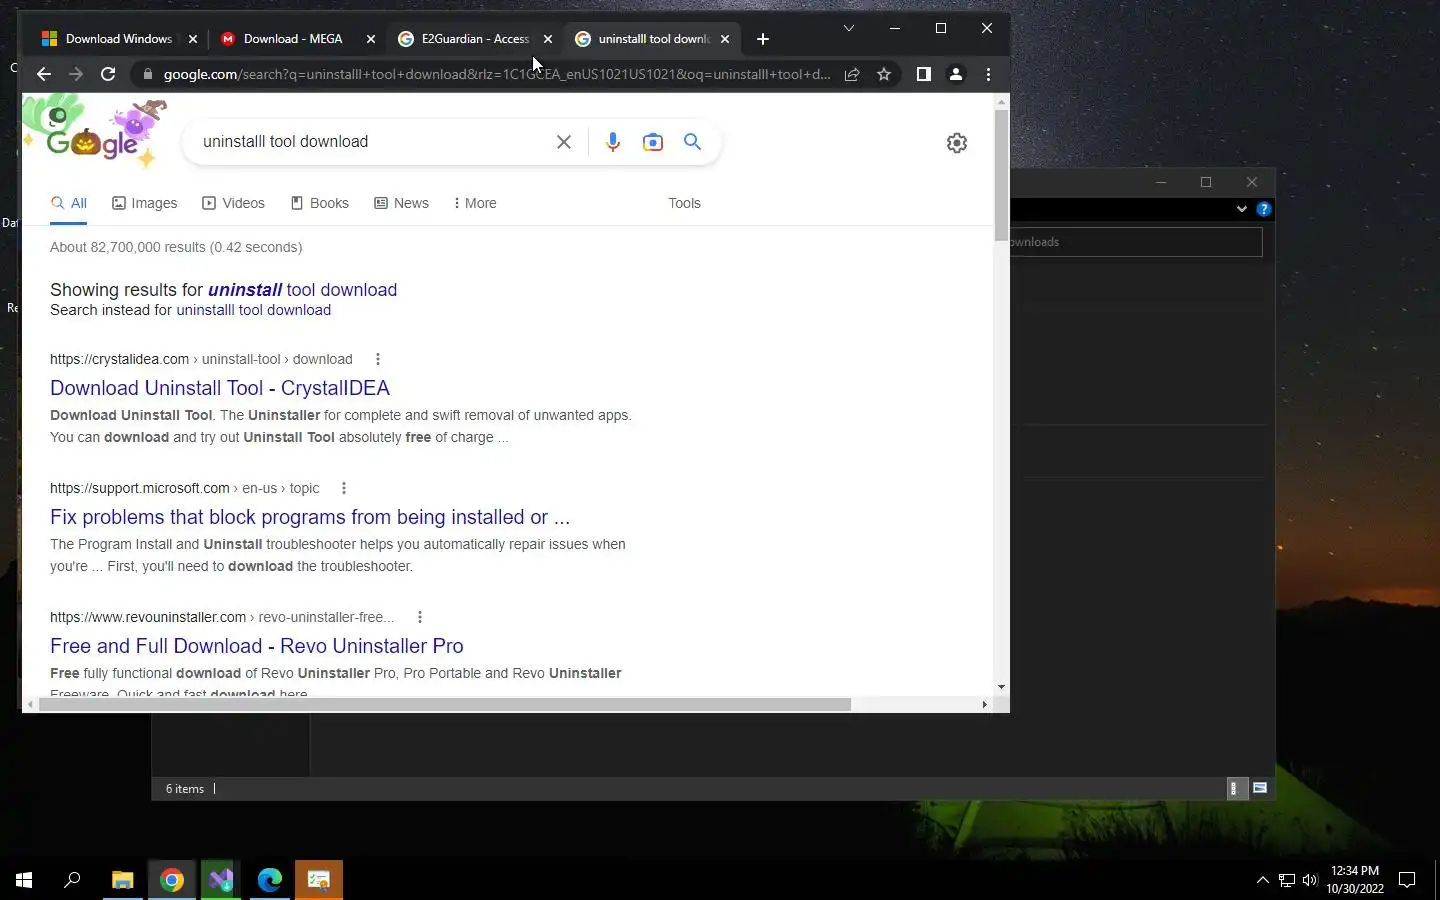Reload the Google search page
1440x900 pixels.
coord(108,74)
